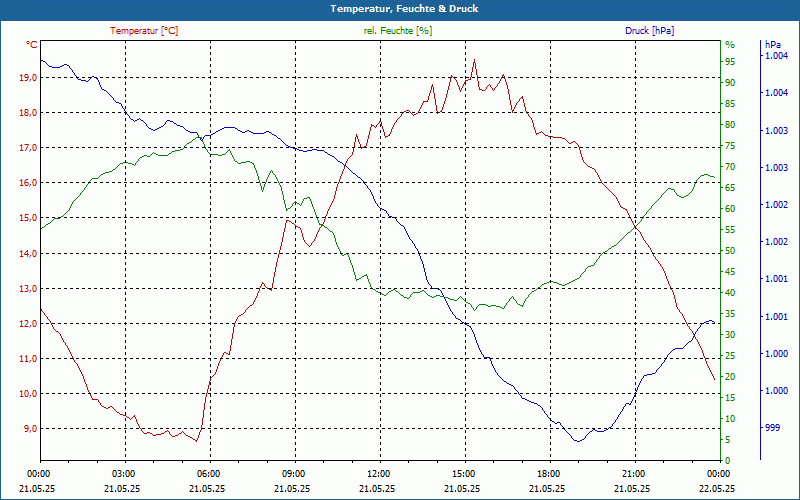This screenshot has height=500, width=800.
Task: Click the "13,0" temperature axis tick
Action: [29, 289]
